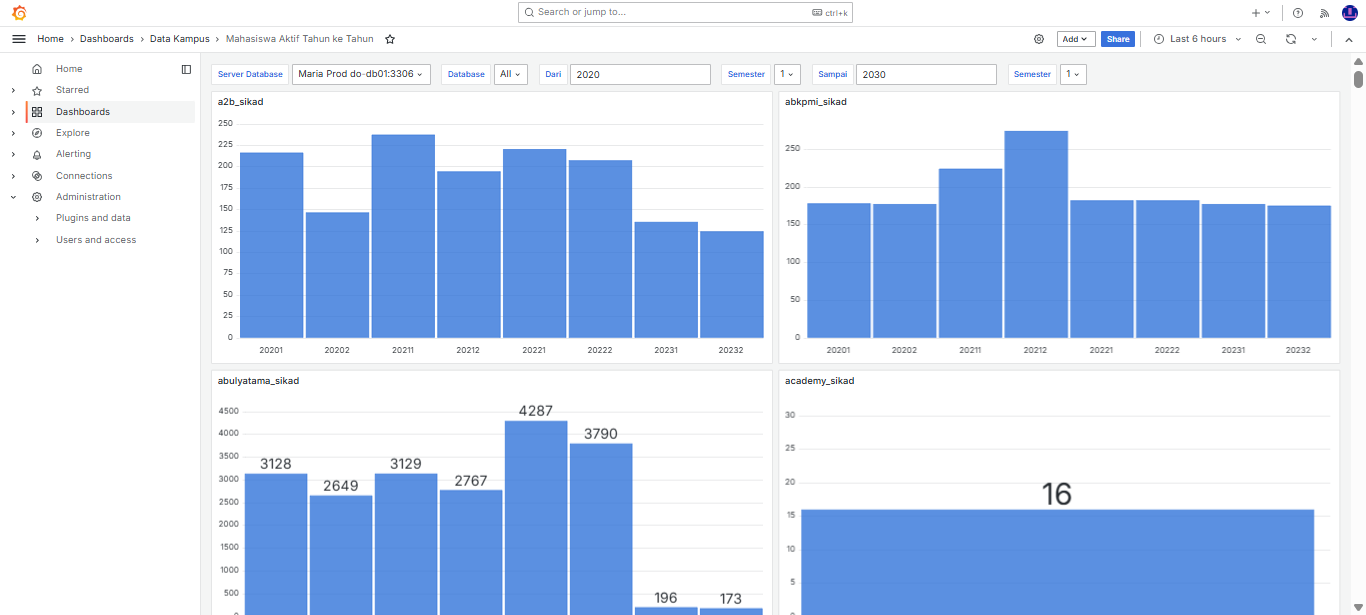Viewport: 1366px width, 615px height.
Task: Refresh the dashboard with the refresh icon
Action: (1291, 39)
